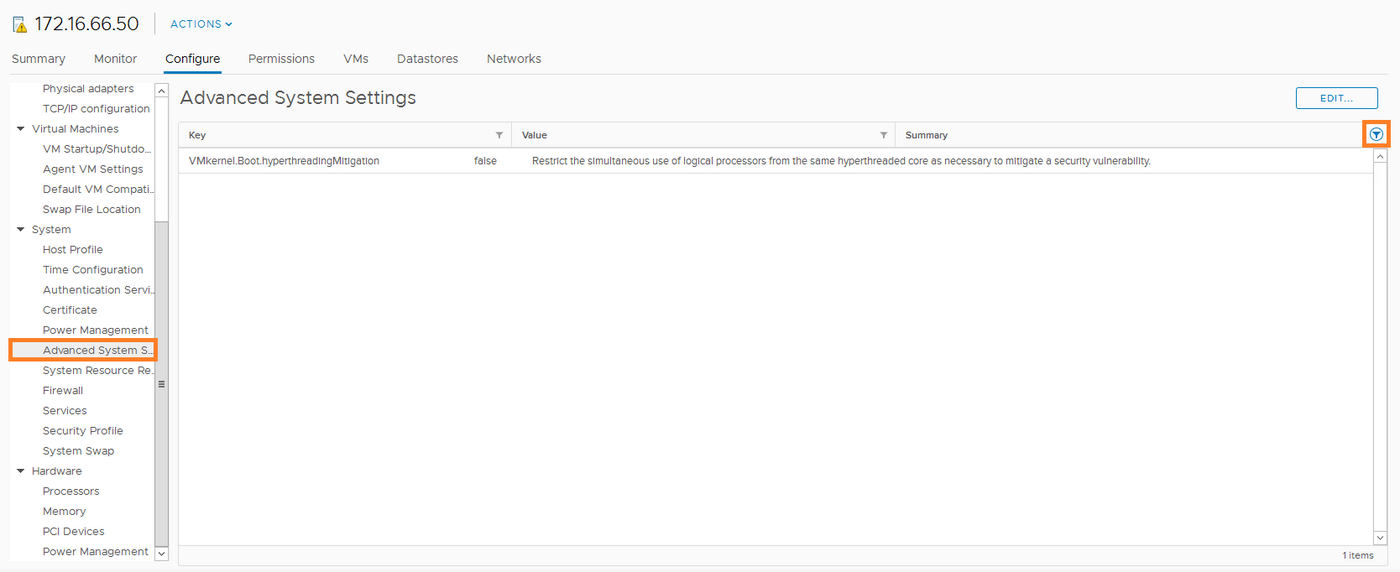Click the sidebar scroll up arrow
Viewport: 1400px width, 572px height.
tap(162, 91)
